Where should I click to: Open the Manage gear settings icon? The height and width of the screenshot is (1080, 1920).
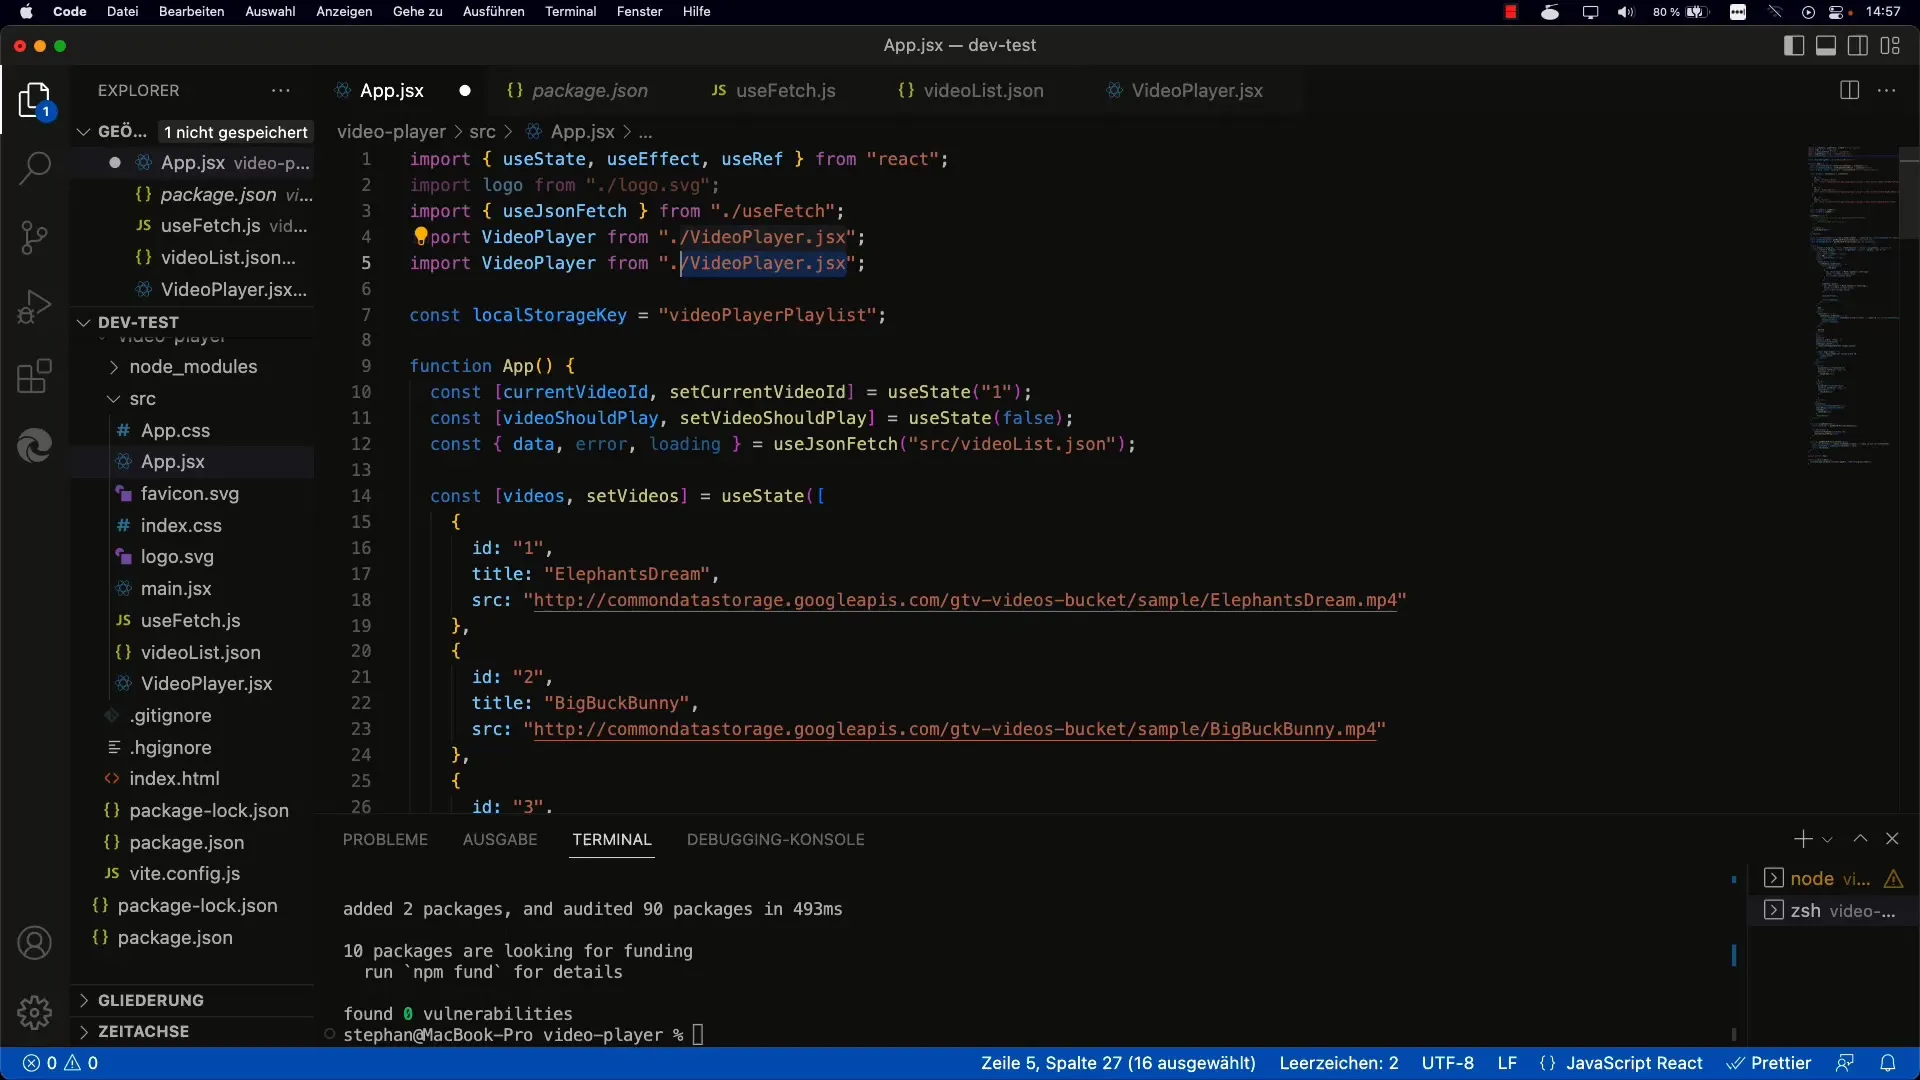[x=34, y=1012]
